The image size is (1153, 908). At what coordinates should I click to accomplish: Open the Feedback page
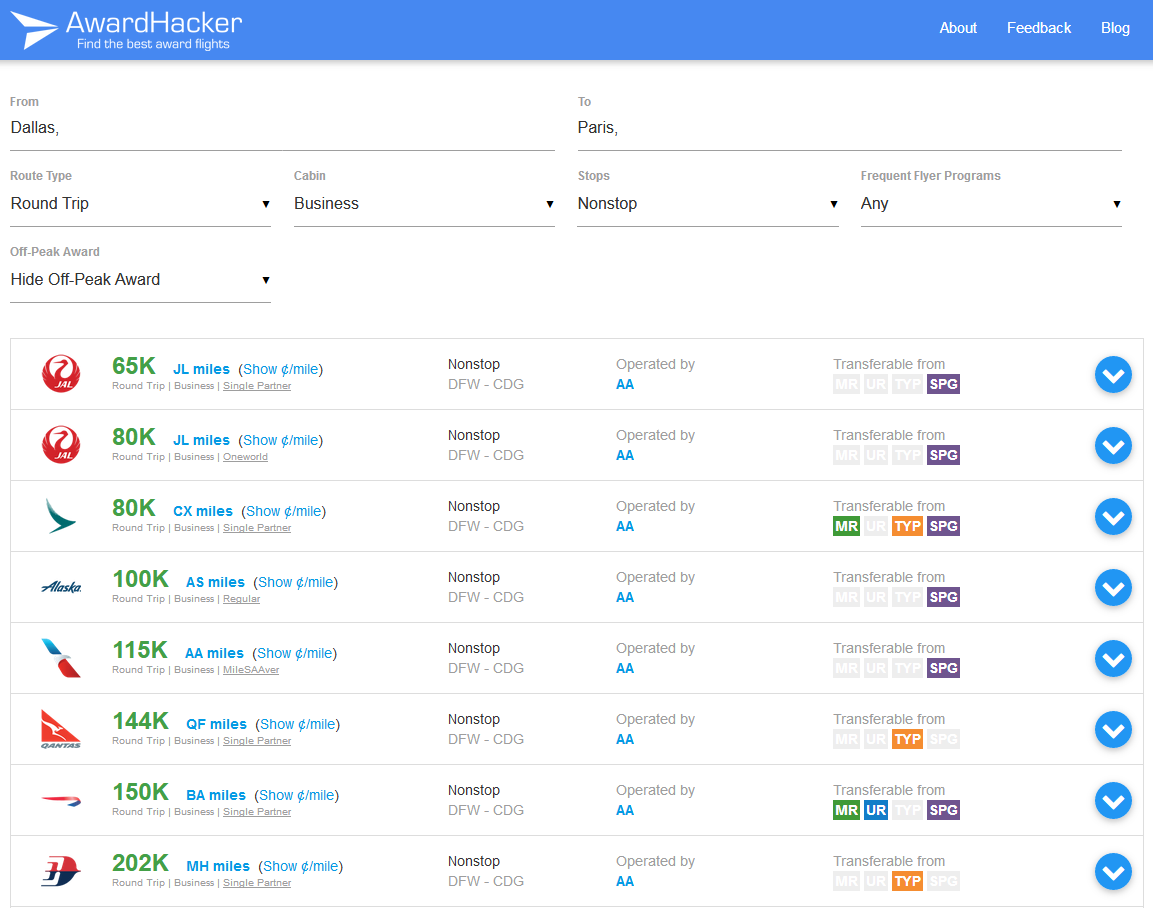click(1039, 28)
